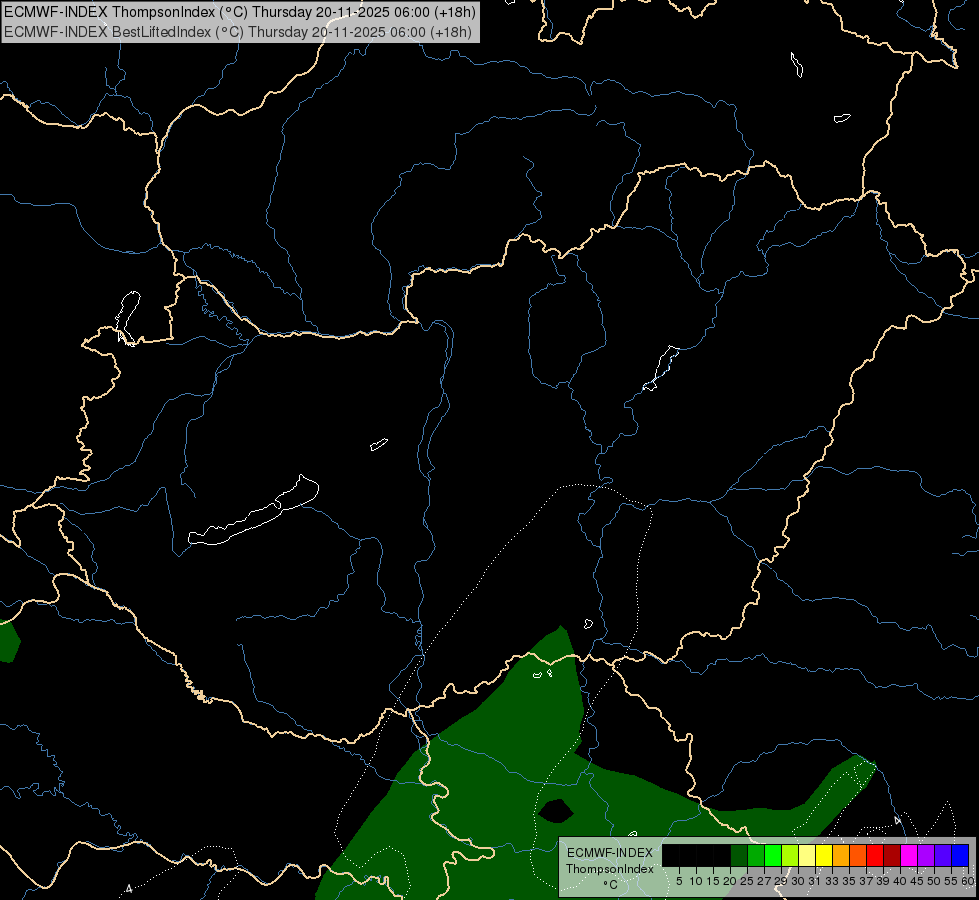
Task: Click the '°C' unit label in legend
Action: pyautogui.click(x=611, y=885)
